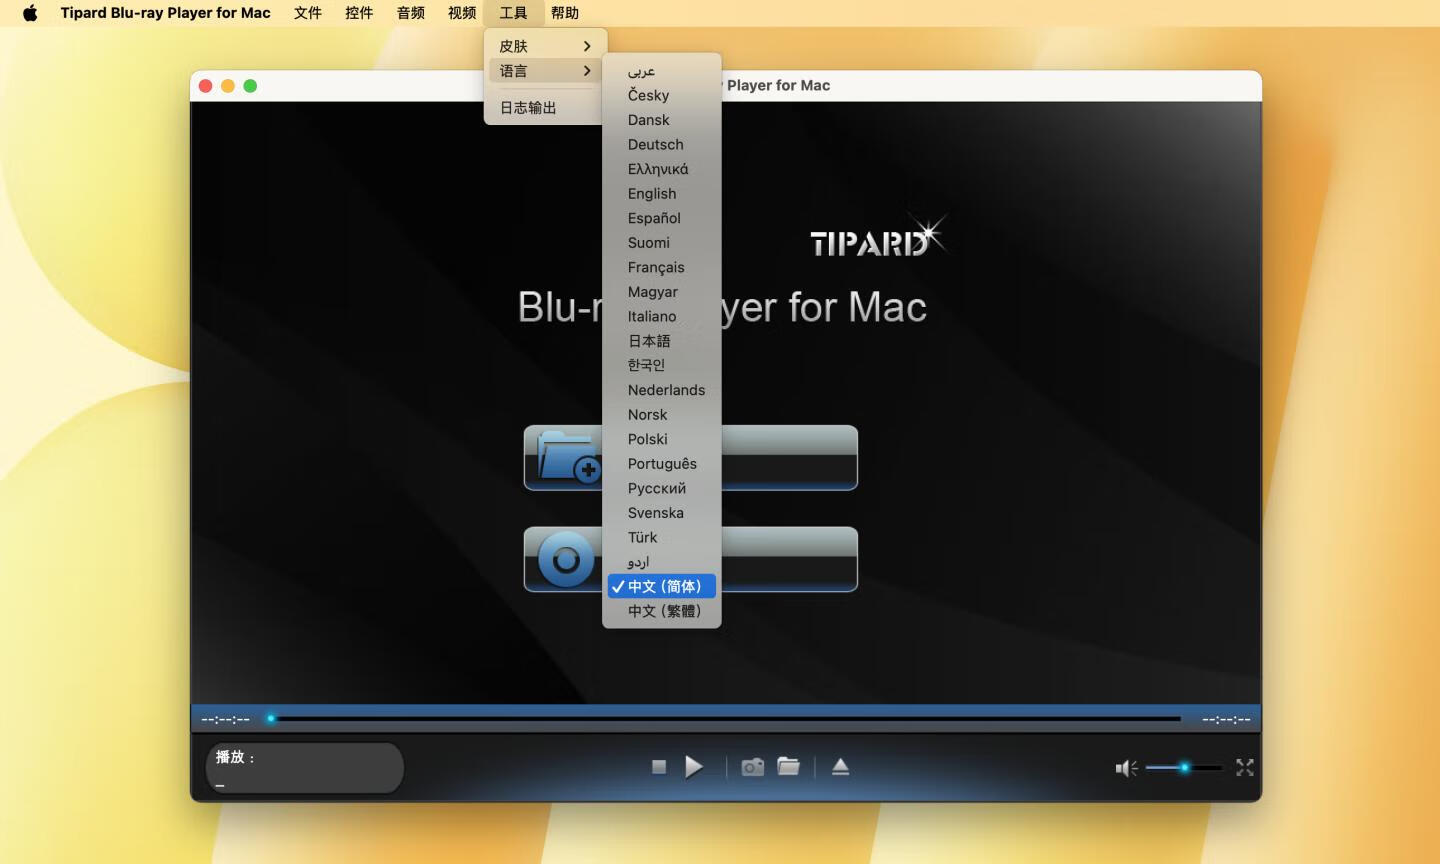Switch language to English
Viewport: 1440px width, 864px height.
[662, 194]
